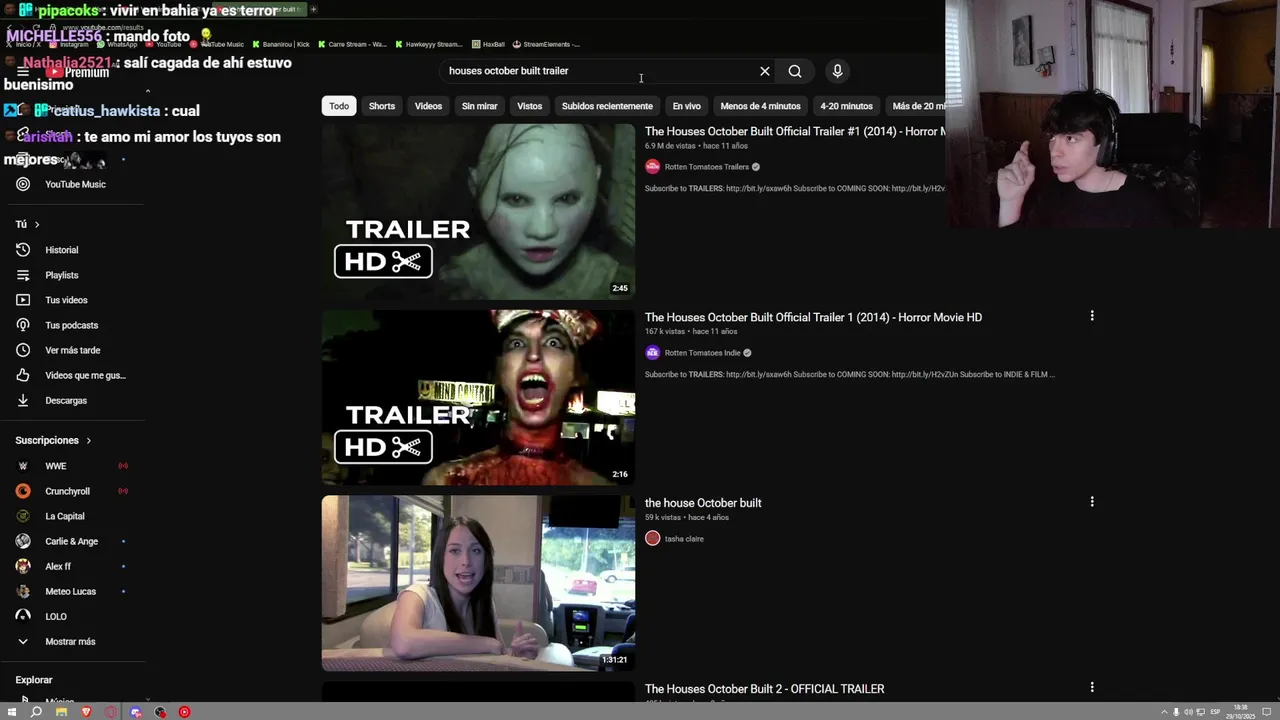Select the Todo filter chip

[x=339, y=106]
